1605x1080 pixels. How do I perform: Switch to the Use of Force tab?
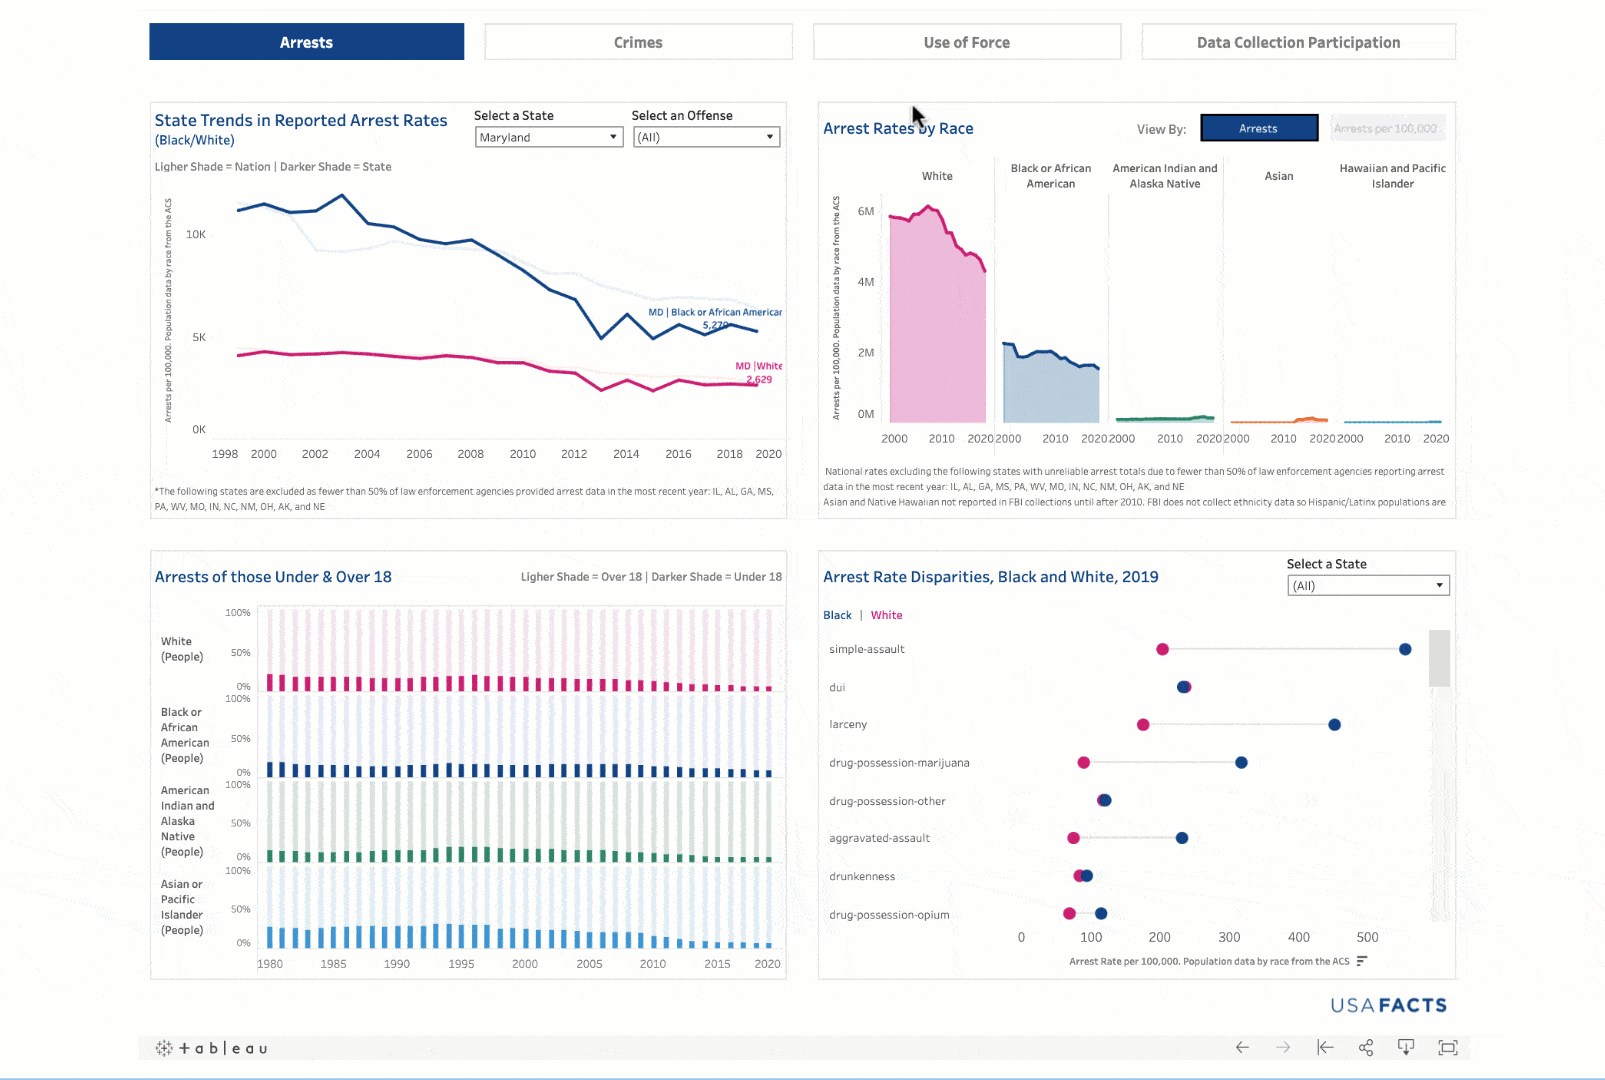(x=966, y=42)
